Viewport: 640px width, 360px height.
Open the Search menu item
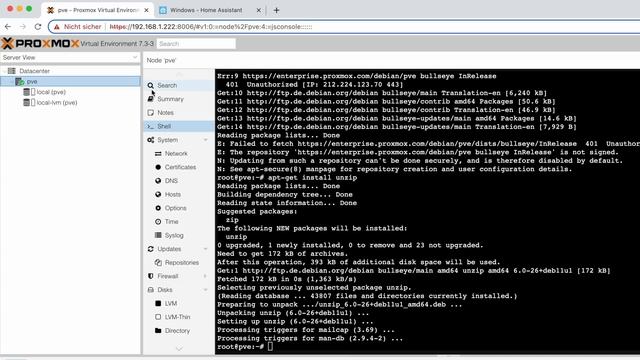pyautogui.click(x=178, y=85)
